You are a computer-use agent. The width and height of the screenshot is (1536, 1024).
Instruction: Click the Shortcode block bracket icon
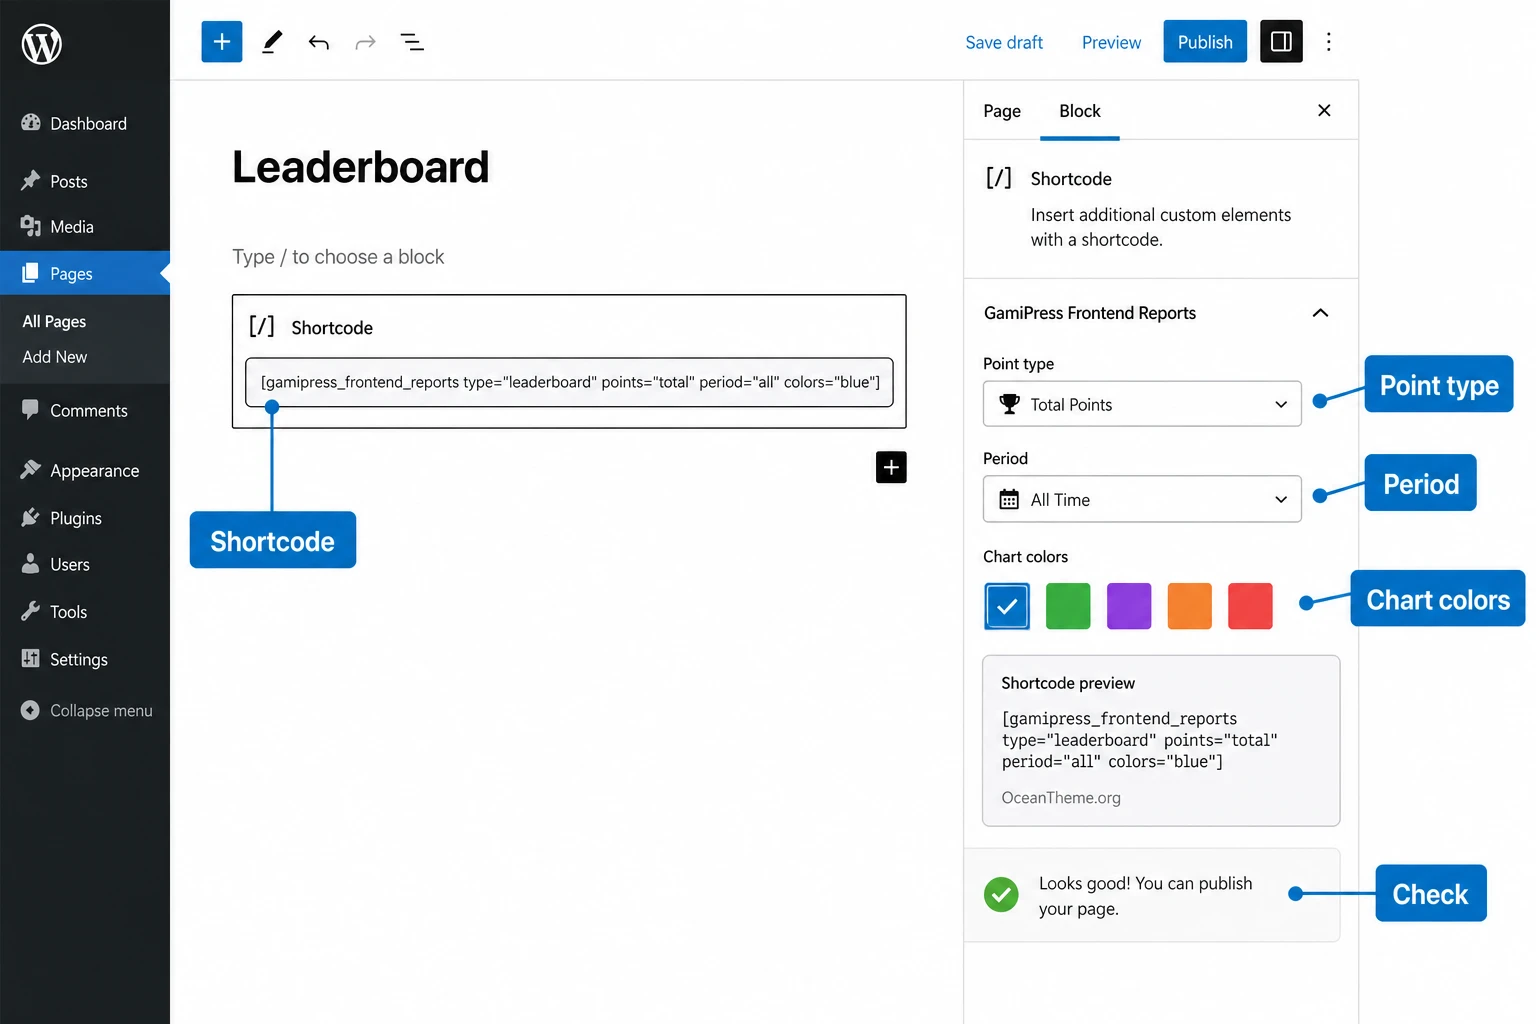click(262, 327)
